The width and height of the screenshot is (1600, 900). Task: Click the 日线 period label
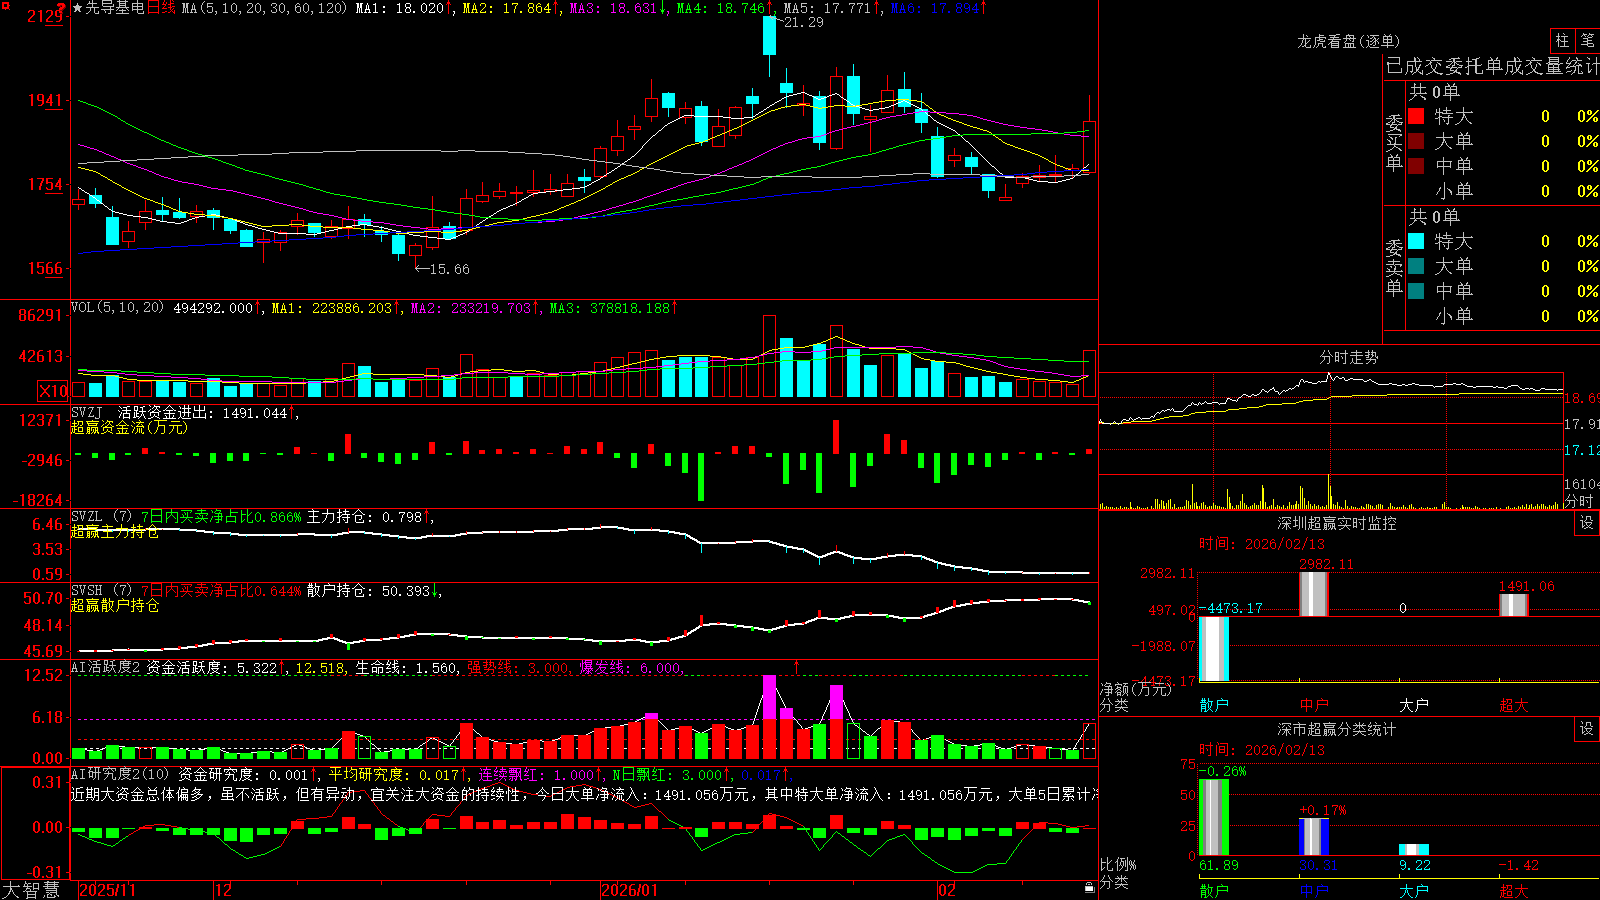161,8
